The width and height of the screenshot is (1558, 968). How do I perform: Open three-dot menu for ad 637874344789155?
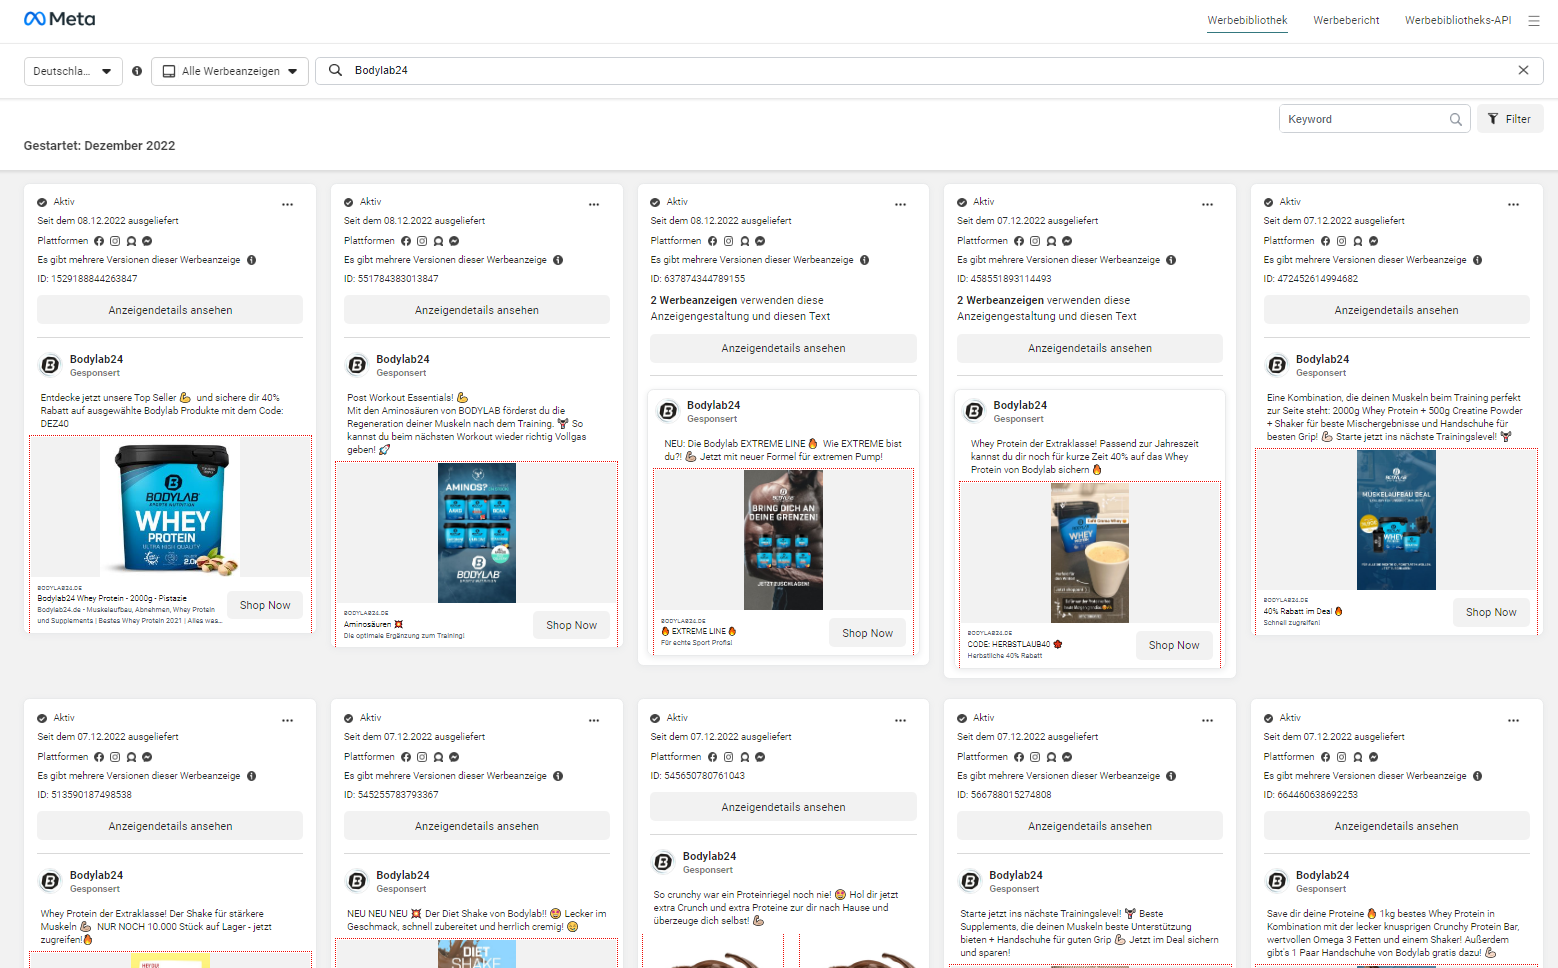click(x=901, y=204)
